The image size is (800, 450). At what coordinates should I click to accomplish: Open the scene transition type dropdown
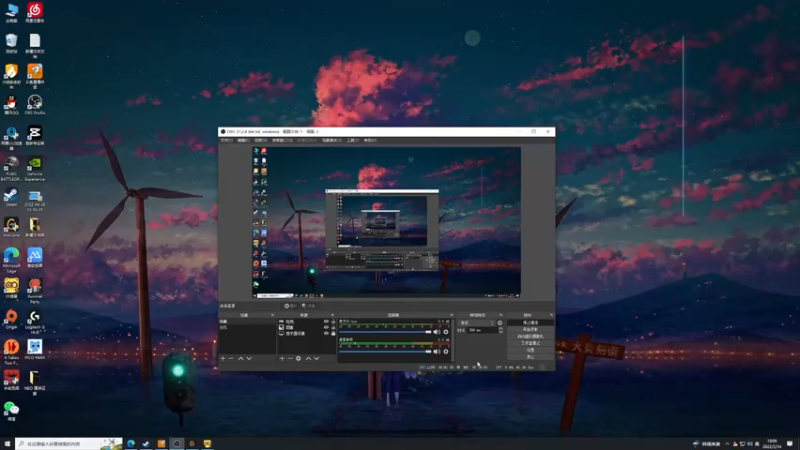coord(477,322)
